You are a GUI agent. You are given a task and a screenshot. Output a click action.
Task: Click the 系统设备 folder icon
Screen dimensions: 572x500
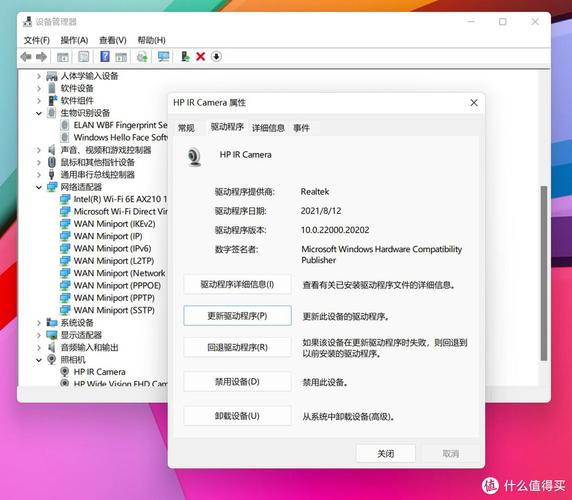[52, 322]
